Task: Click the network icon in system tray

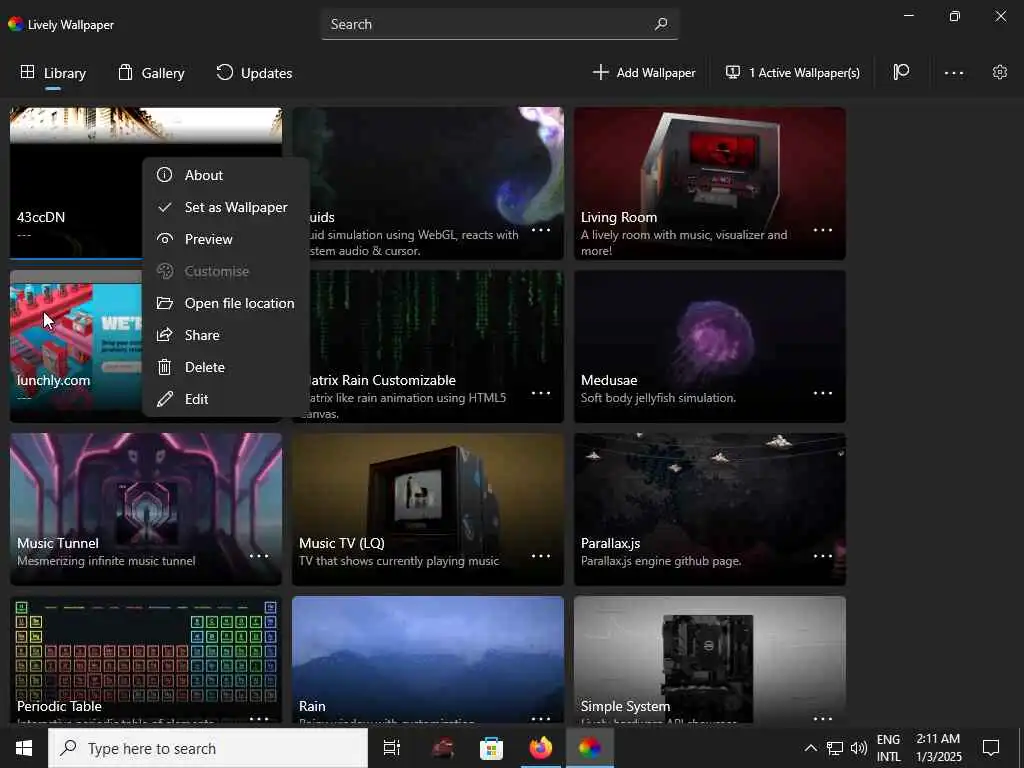Action: [835, 748]
